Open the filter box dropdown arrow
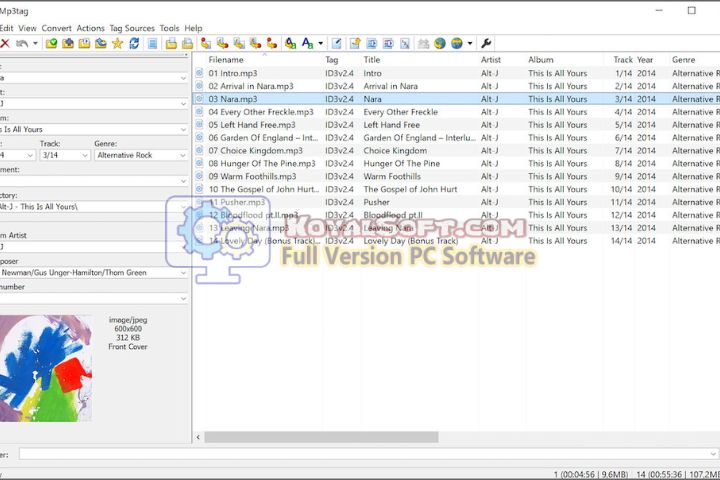This screenshot has height=480, width=720. [x=713, y=454]
